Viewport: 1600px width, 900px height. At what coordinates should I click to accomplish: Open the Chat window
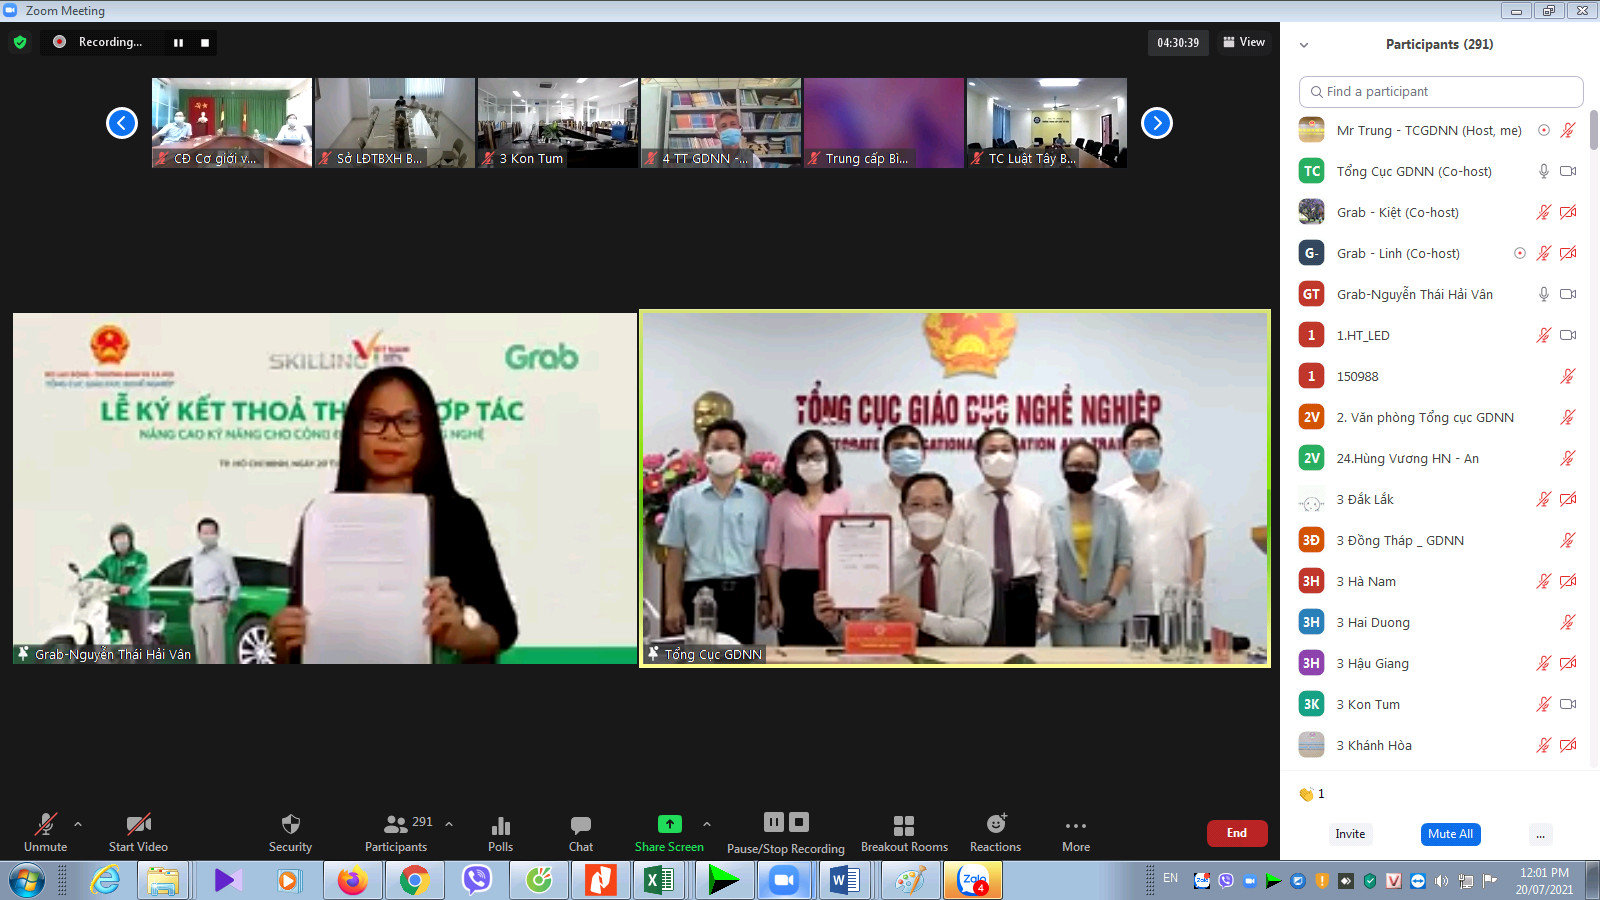tap(581, 833)
